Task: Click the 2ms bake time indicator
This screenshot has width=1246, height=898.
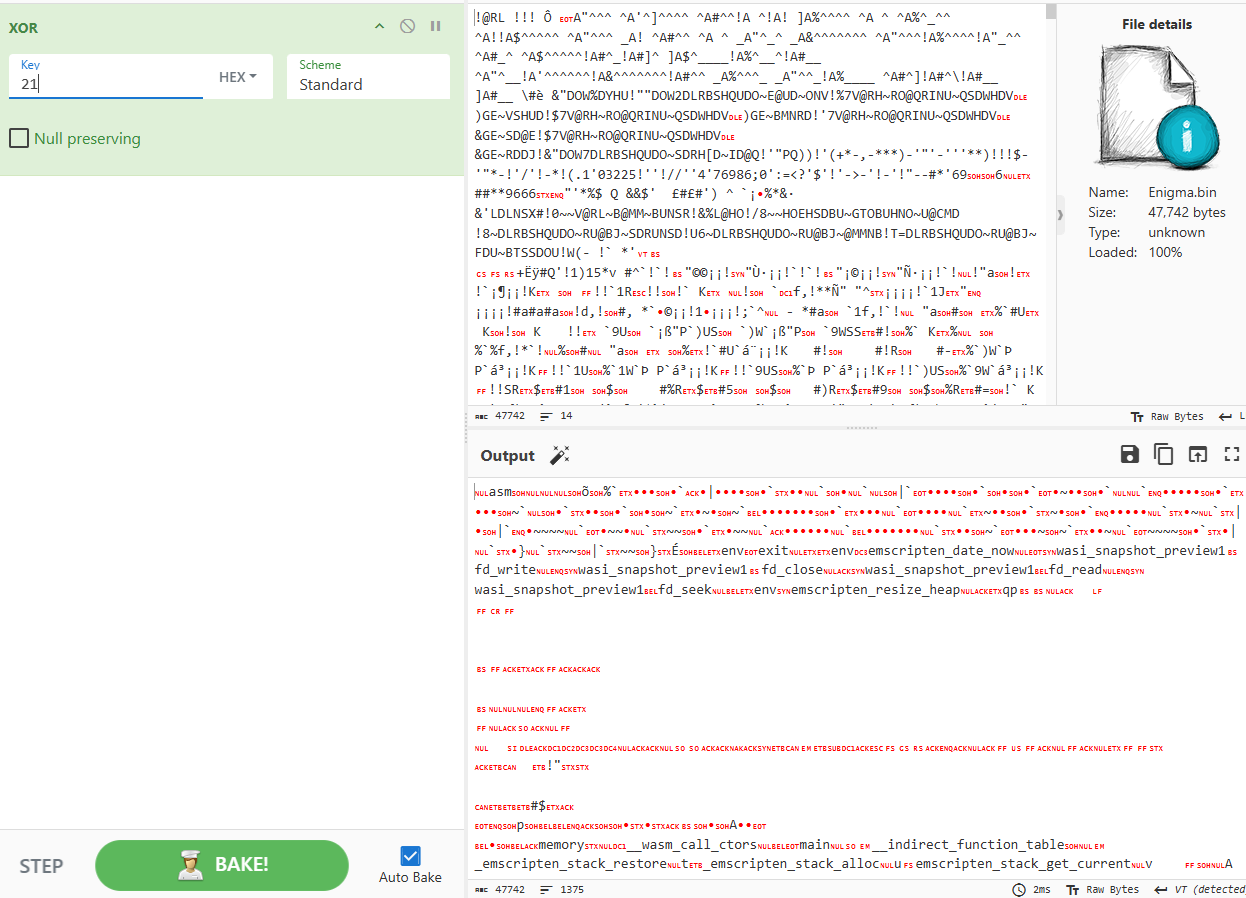Action: tap(1032, 889)
